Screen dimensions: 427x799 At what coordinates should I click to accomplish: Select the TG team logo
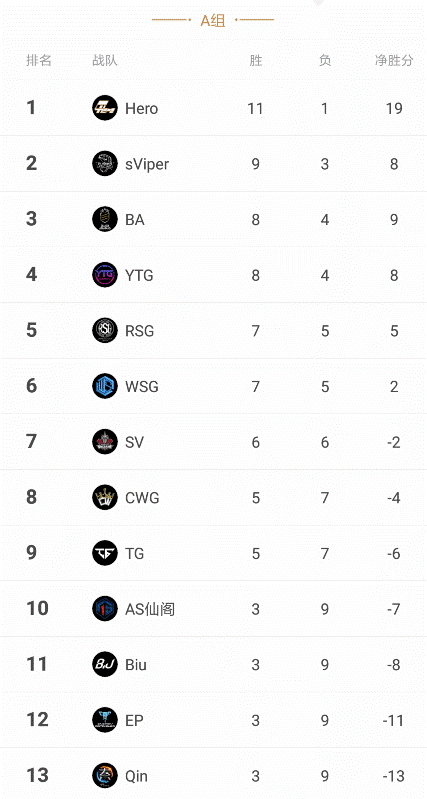105,553
